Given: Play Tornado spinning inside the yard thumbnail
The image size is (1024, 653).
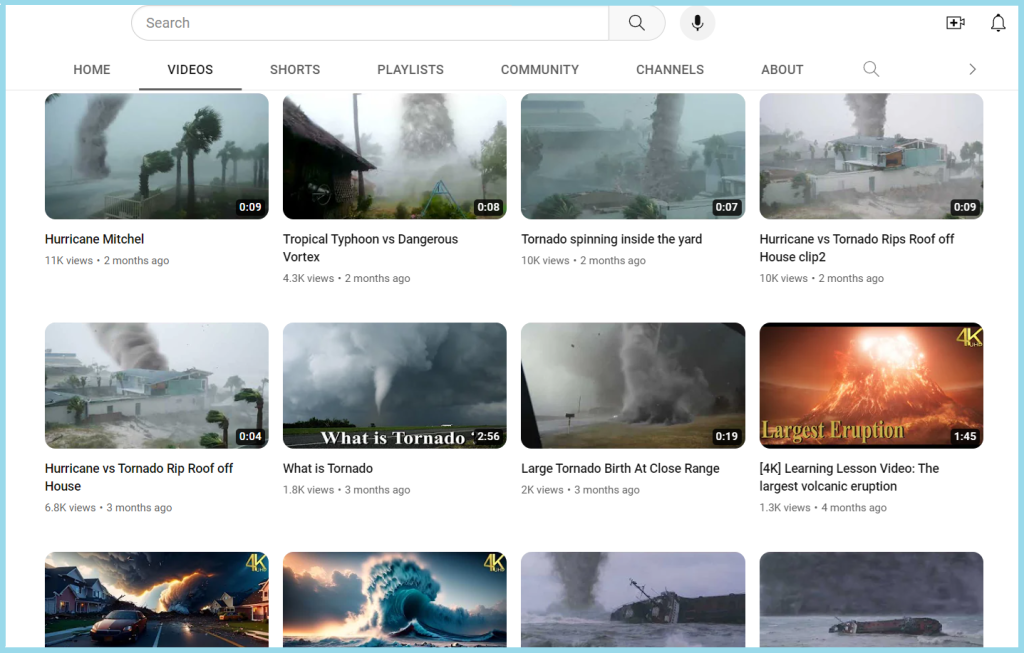Looking at the screenshot, I should 633,156.
